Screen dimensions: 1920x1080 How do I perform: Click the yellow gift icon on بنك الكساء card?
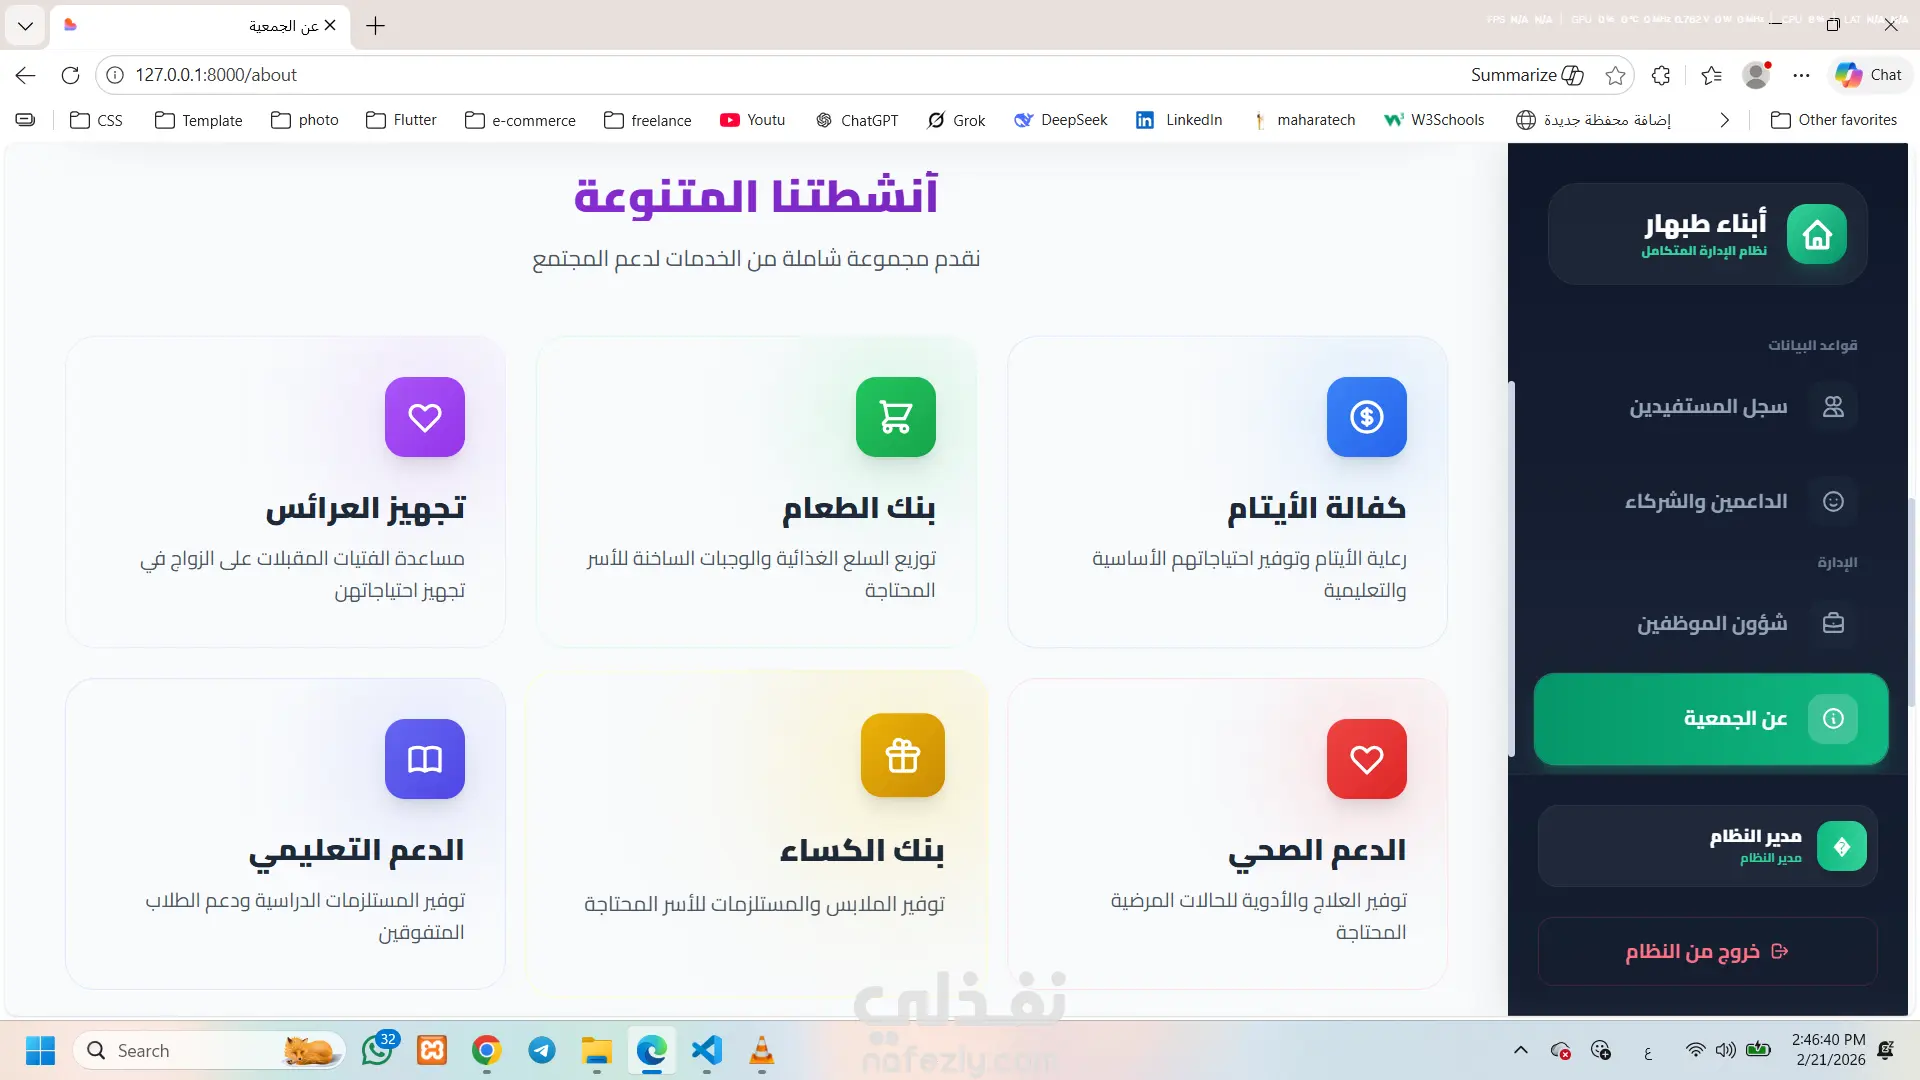[902, 756]
